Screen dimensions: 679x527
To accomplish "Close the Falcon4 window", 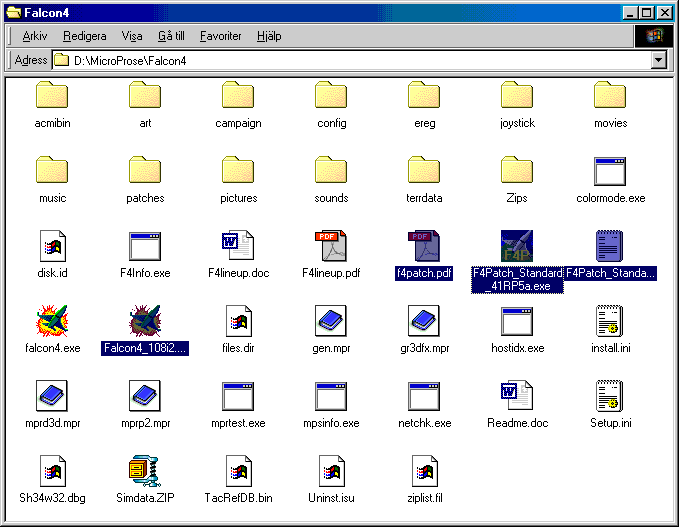I will [665, 13].
